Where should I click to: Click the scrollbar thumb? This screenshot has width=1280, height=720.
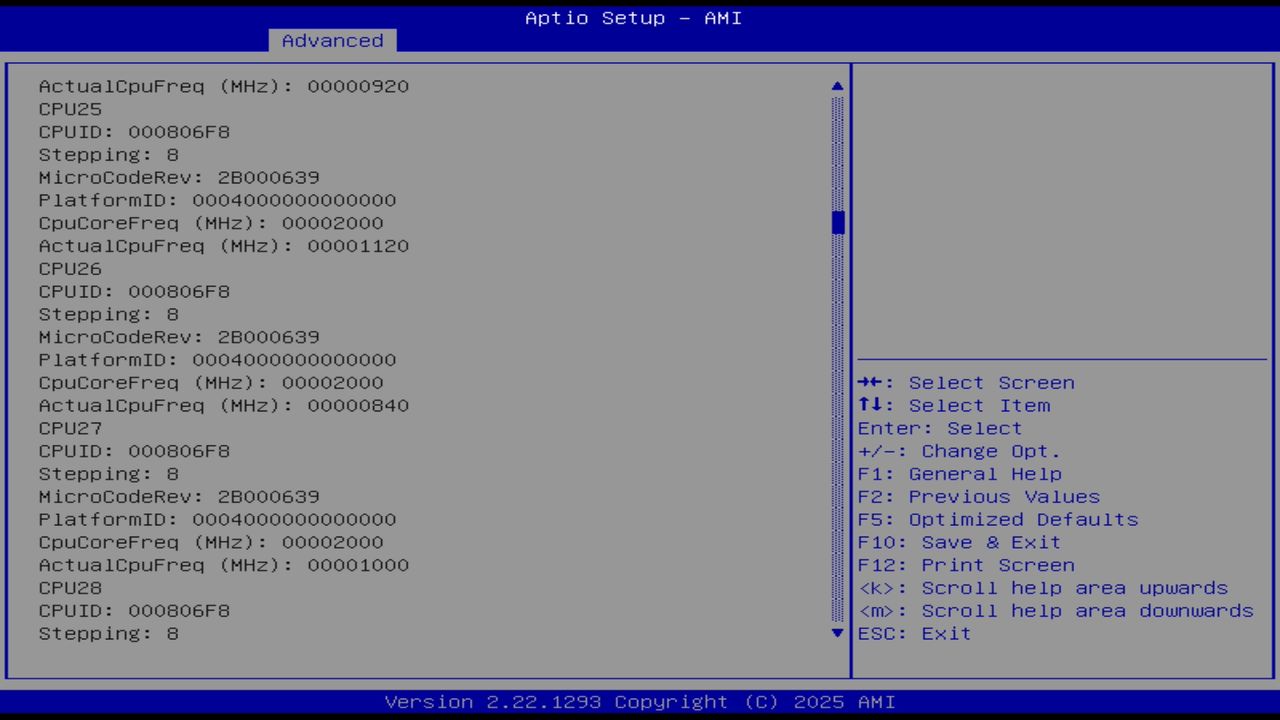(x=837, y=223)
